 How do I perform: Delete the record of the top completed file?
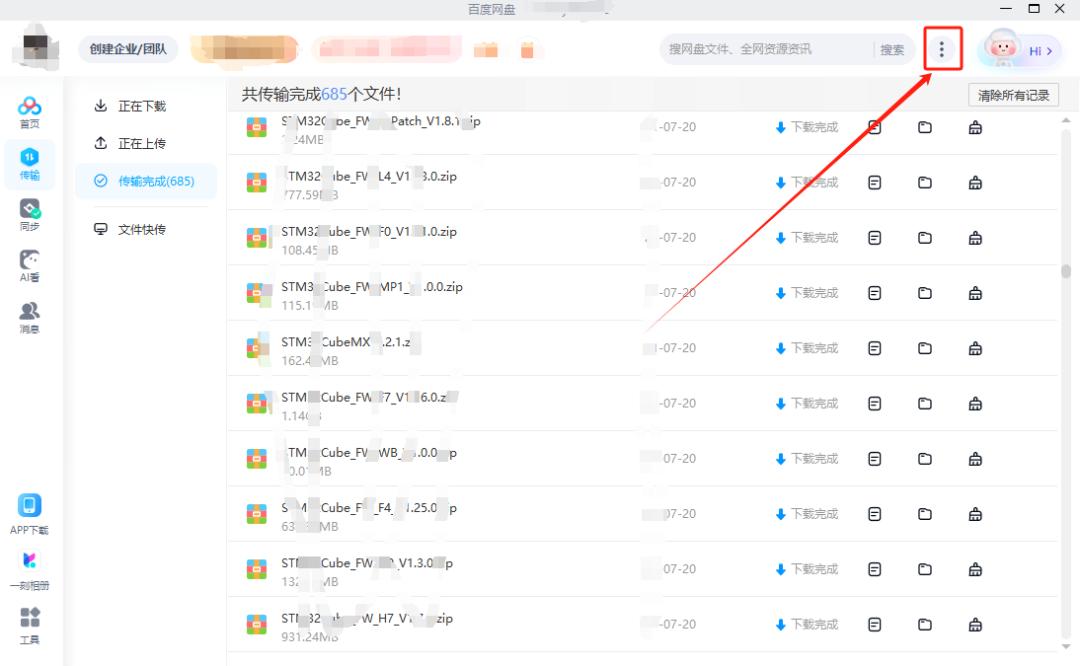click(x=975, y=127)
